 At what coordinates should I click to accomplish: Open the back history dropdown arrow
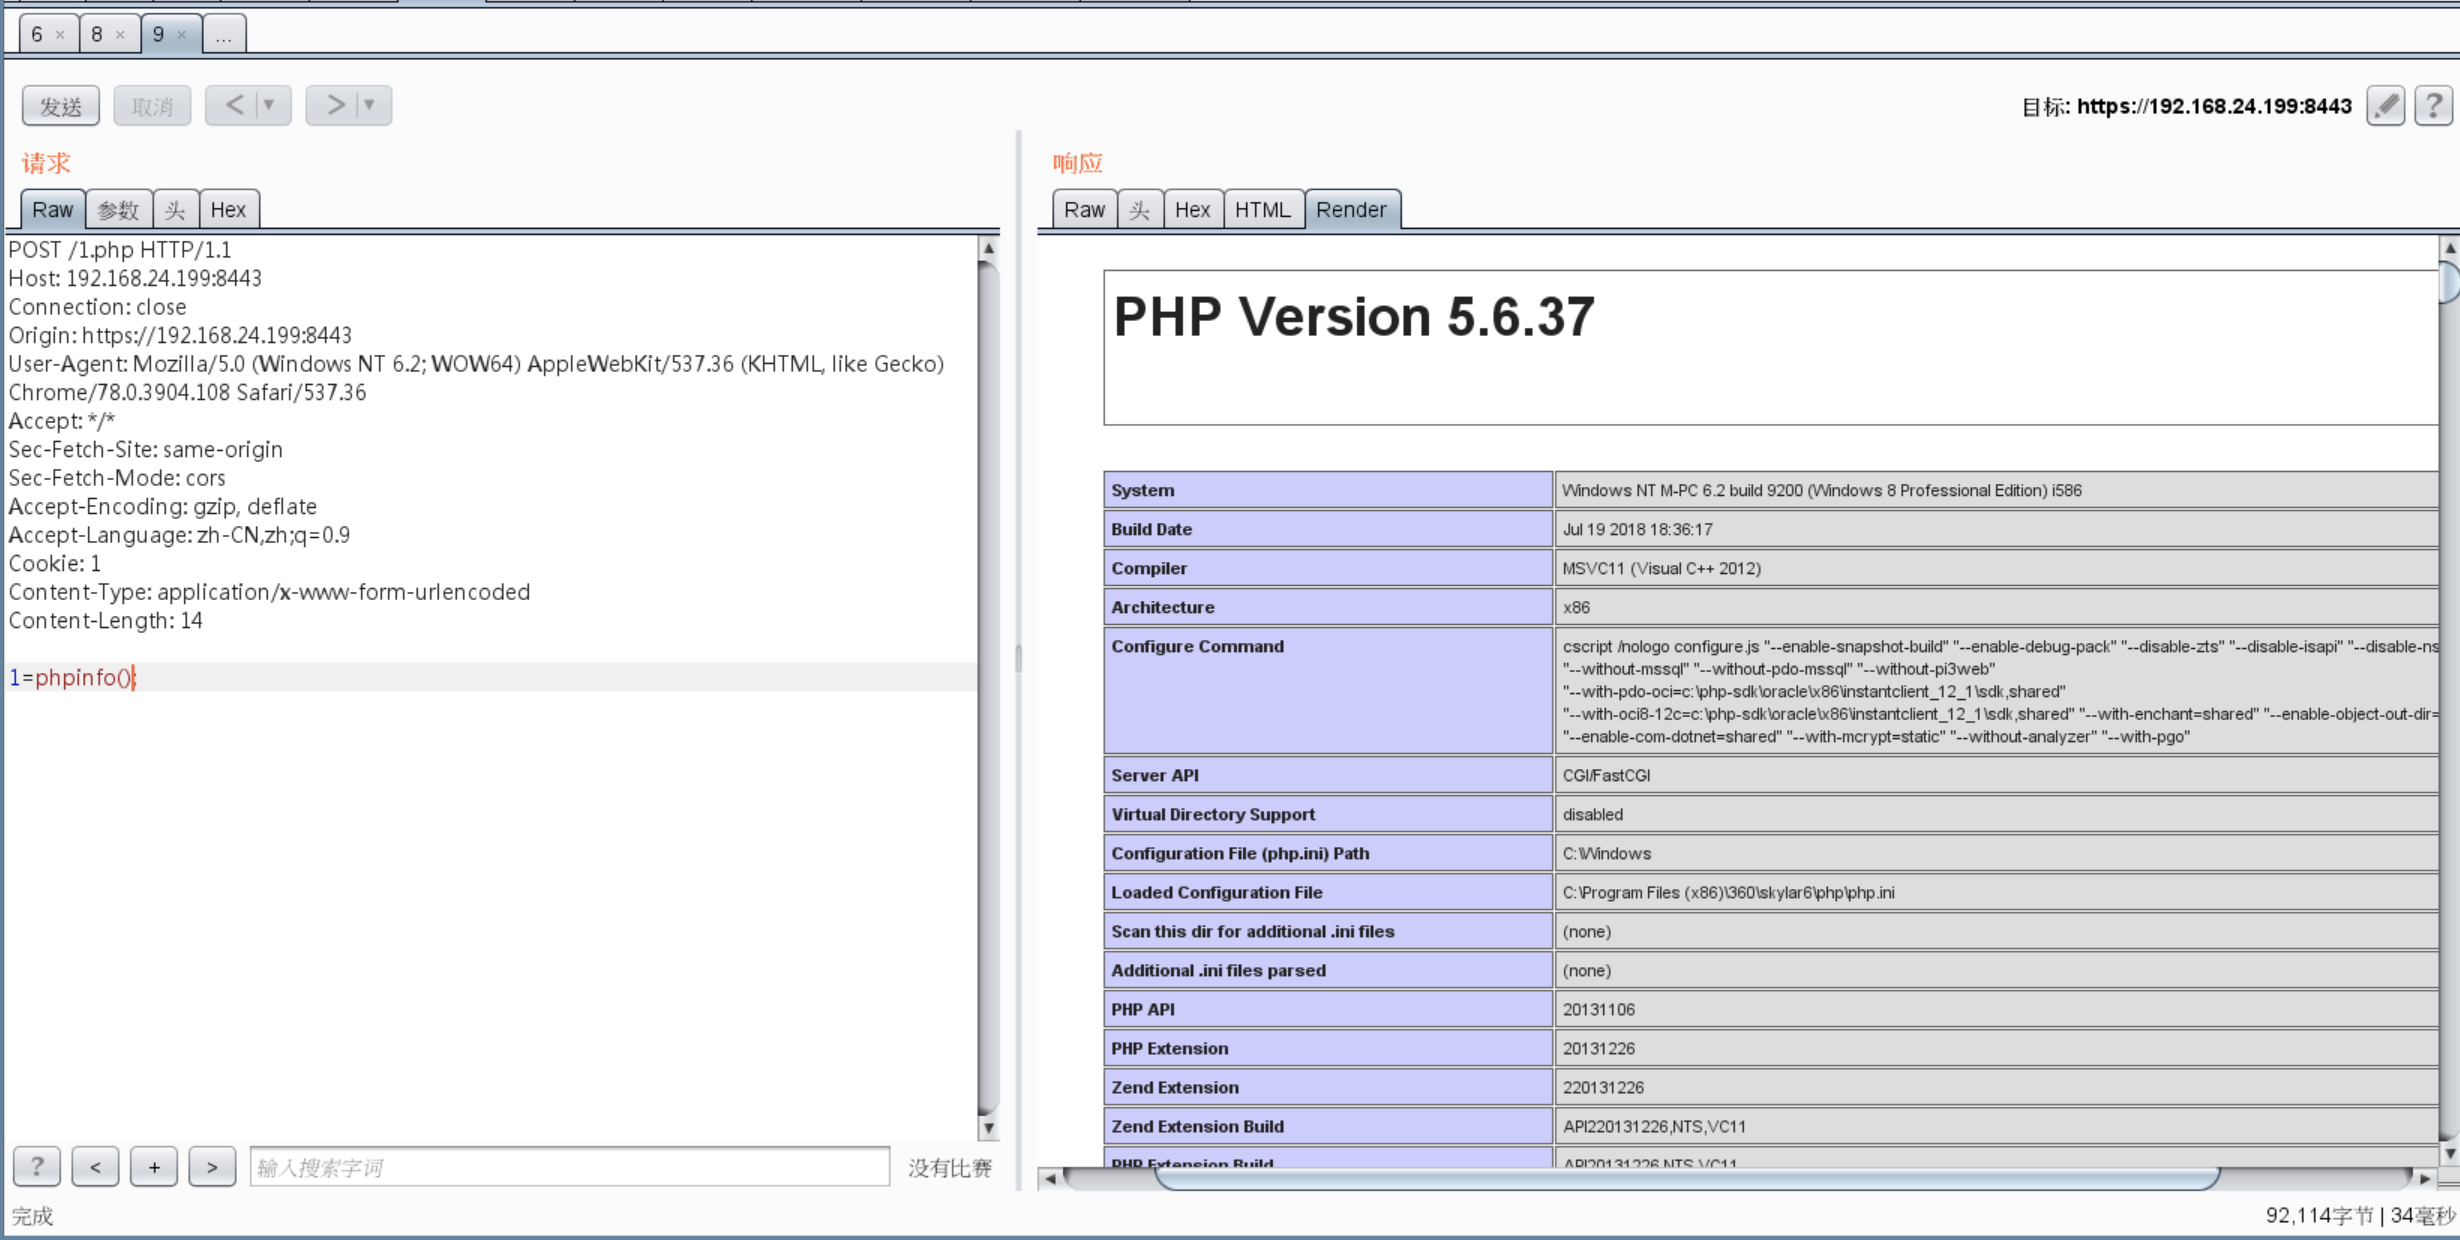(x=269, y=105)
